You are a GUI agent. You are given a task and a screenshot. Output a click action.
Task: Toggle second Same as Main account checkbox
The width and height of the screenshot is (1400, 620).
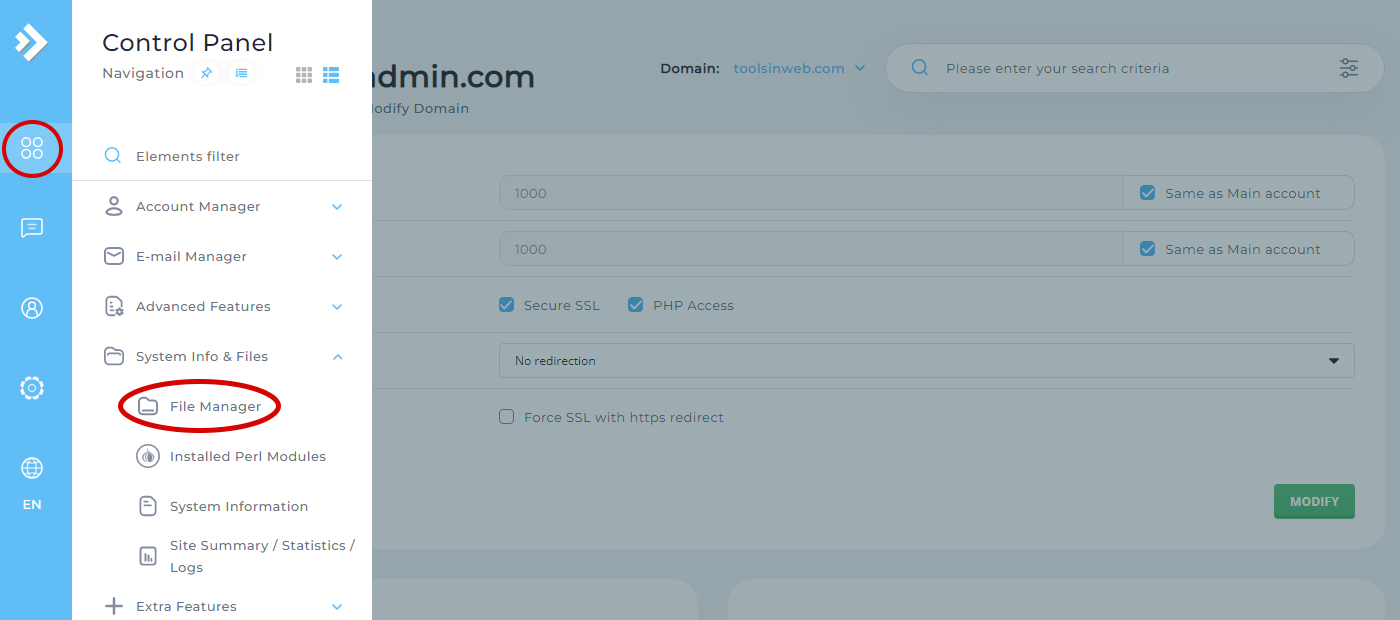coord(1148,249)
